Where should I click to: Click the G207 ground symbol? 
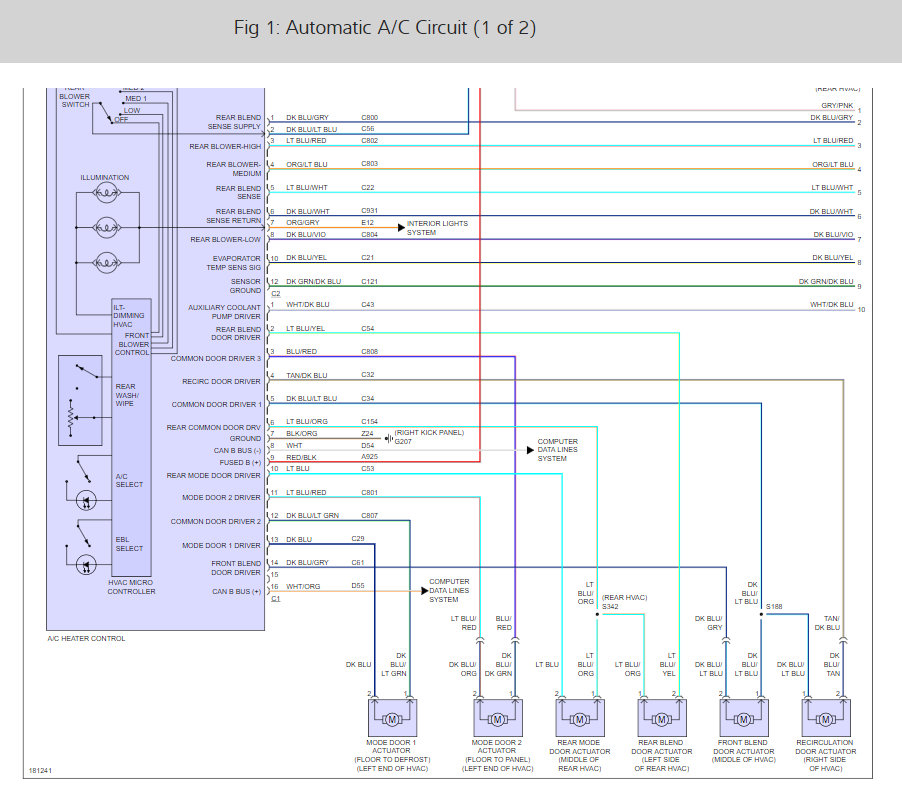(x=389, y=439)
